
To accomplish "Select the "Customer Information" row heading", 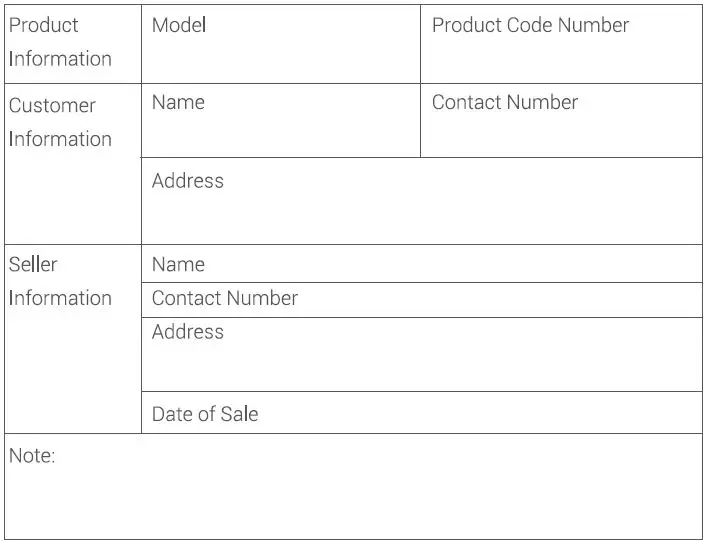I will point(60,122).
